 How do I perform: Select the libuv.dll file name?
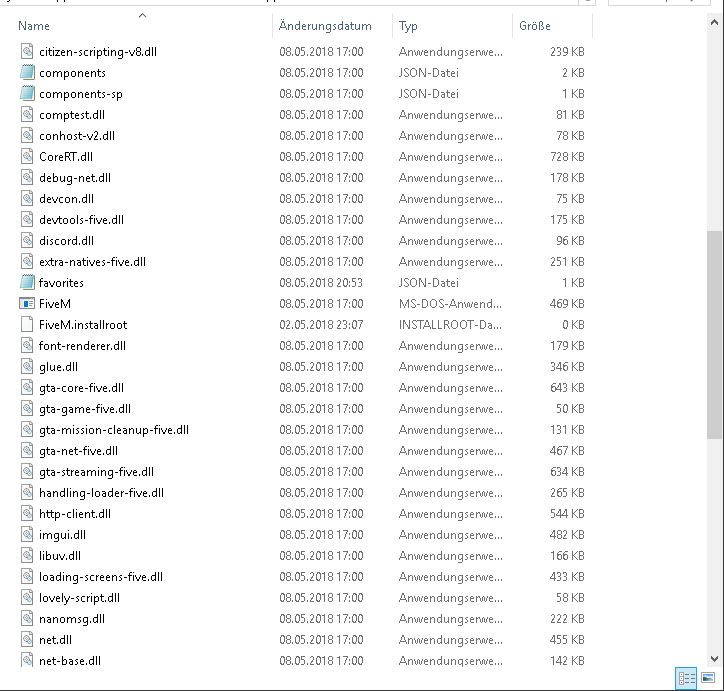click(x=60, y=556)
